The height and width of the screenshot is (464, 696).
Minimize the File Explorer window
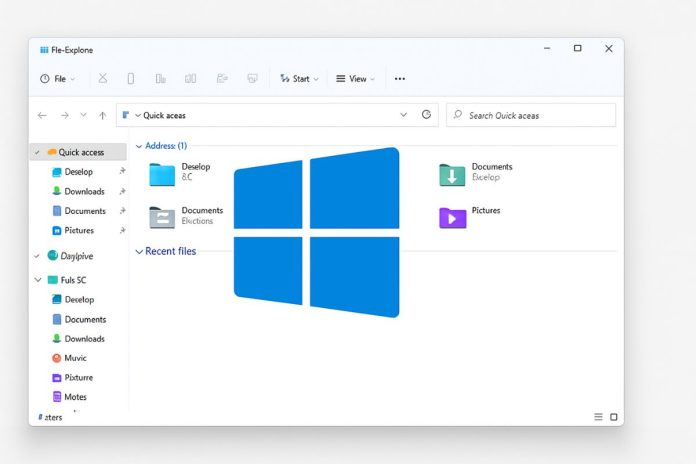pyautogui.click(x=547, y=48)
